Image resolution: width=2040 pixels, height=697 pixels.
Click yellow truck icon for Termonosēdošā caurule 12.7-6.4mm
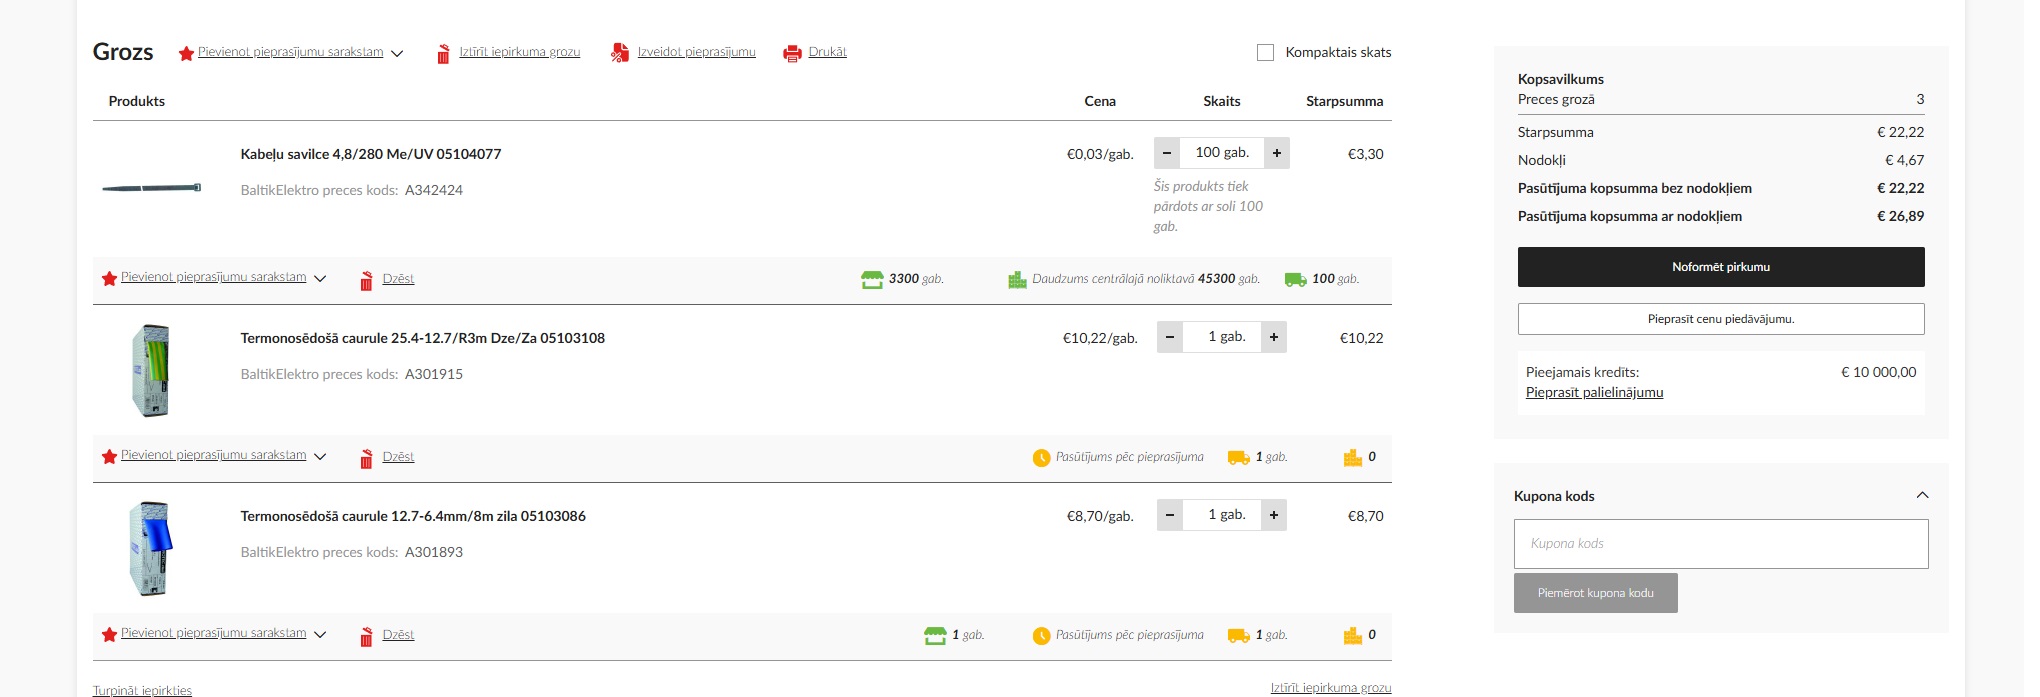pyautogui.click(x=1238, y=636)
